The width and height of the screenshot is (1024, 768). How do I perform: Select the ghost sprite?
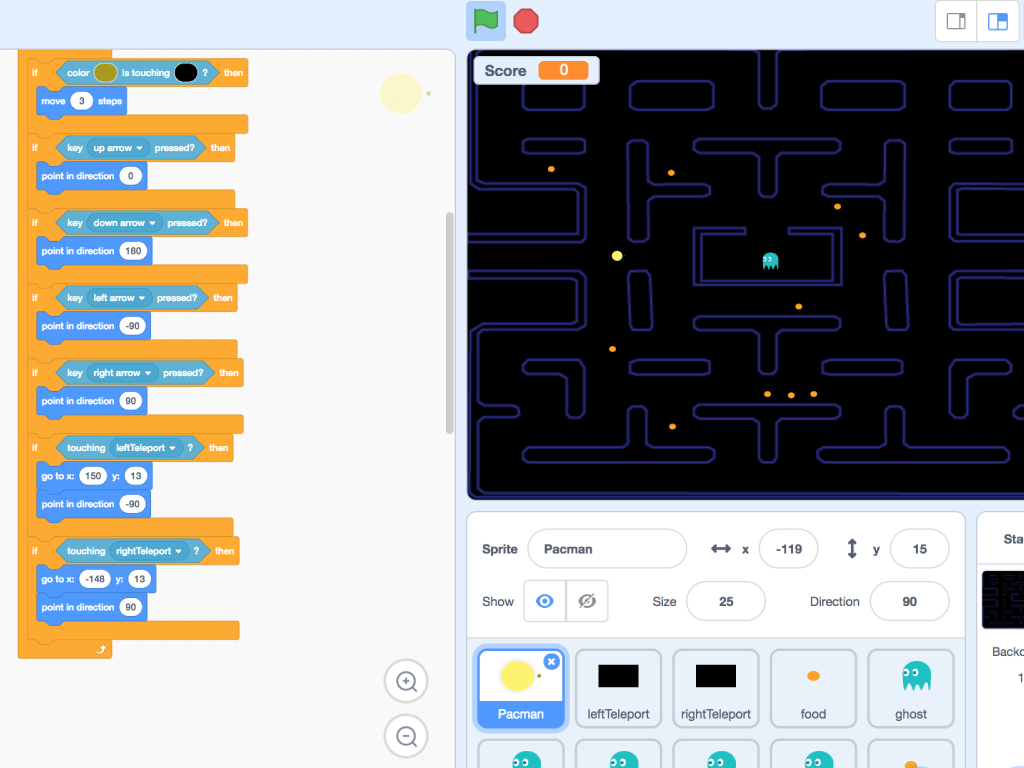pos(910,688)
